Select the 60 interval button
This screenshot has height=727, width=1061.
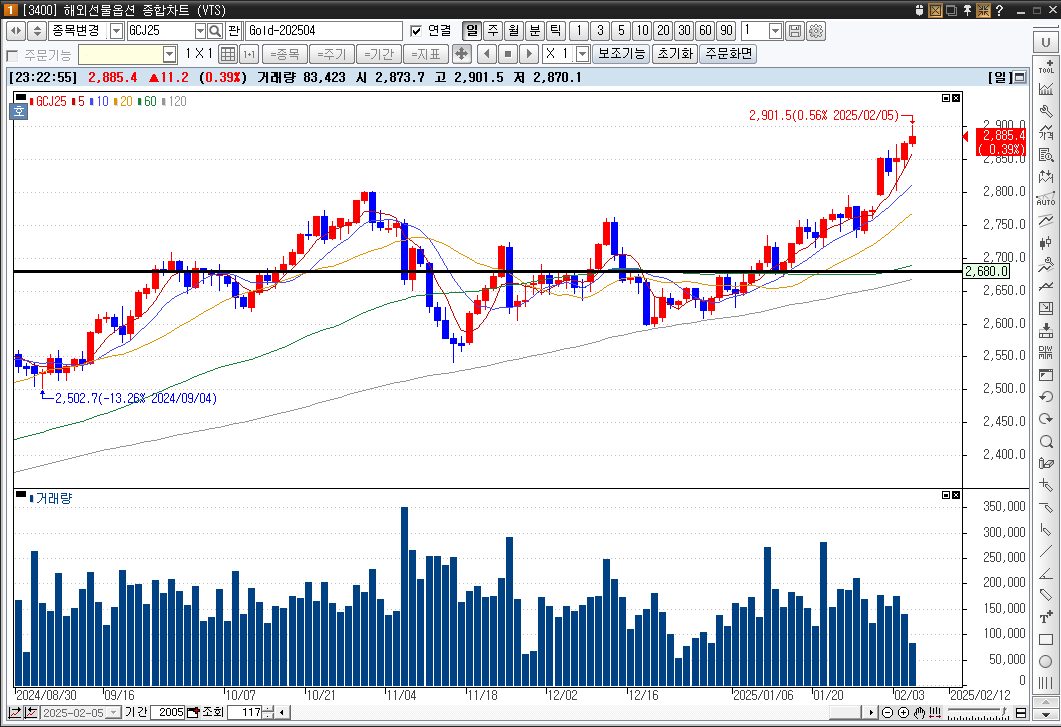(x=706, y=30)
